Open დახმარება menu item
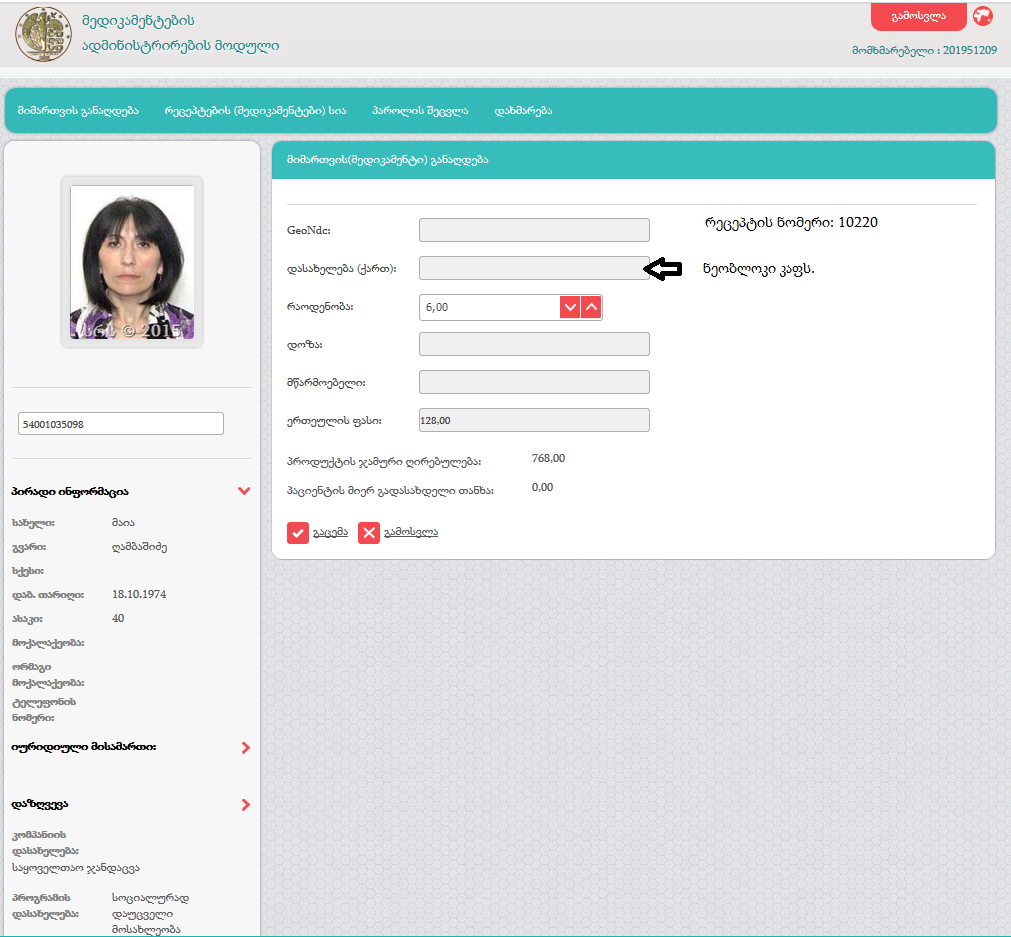Viewport: 1011px width, 937px height. pos(523,111)
